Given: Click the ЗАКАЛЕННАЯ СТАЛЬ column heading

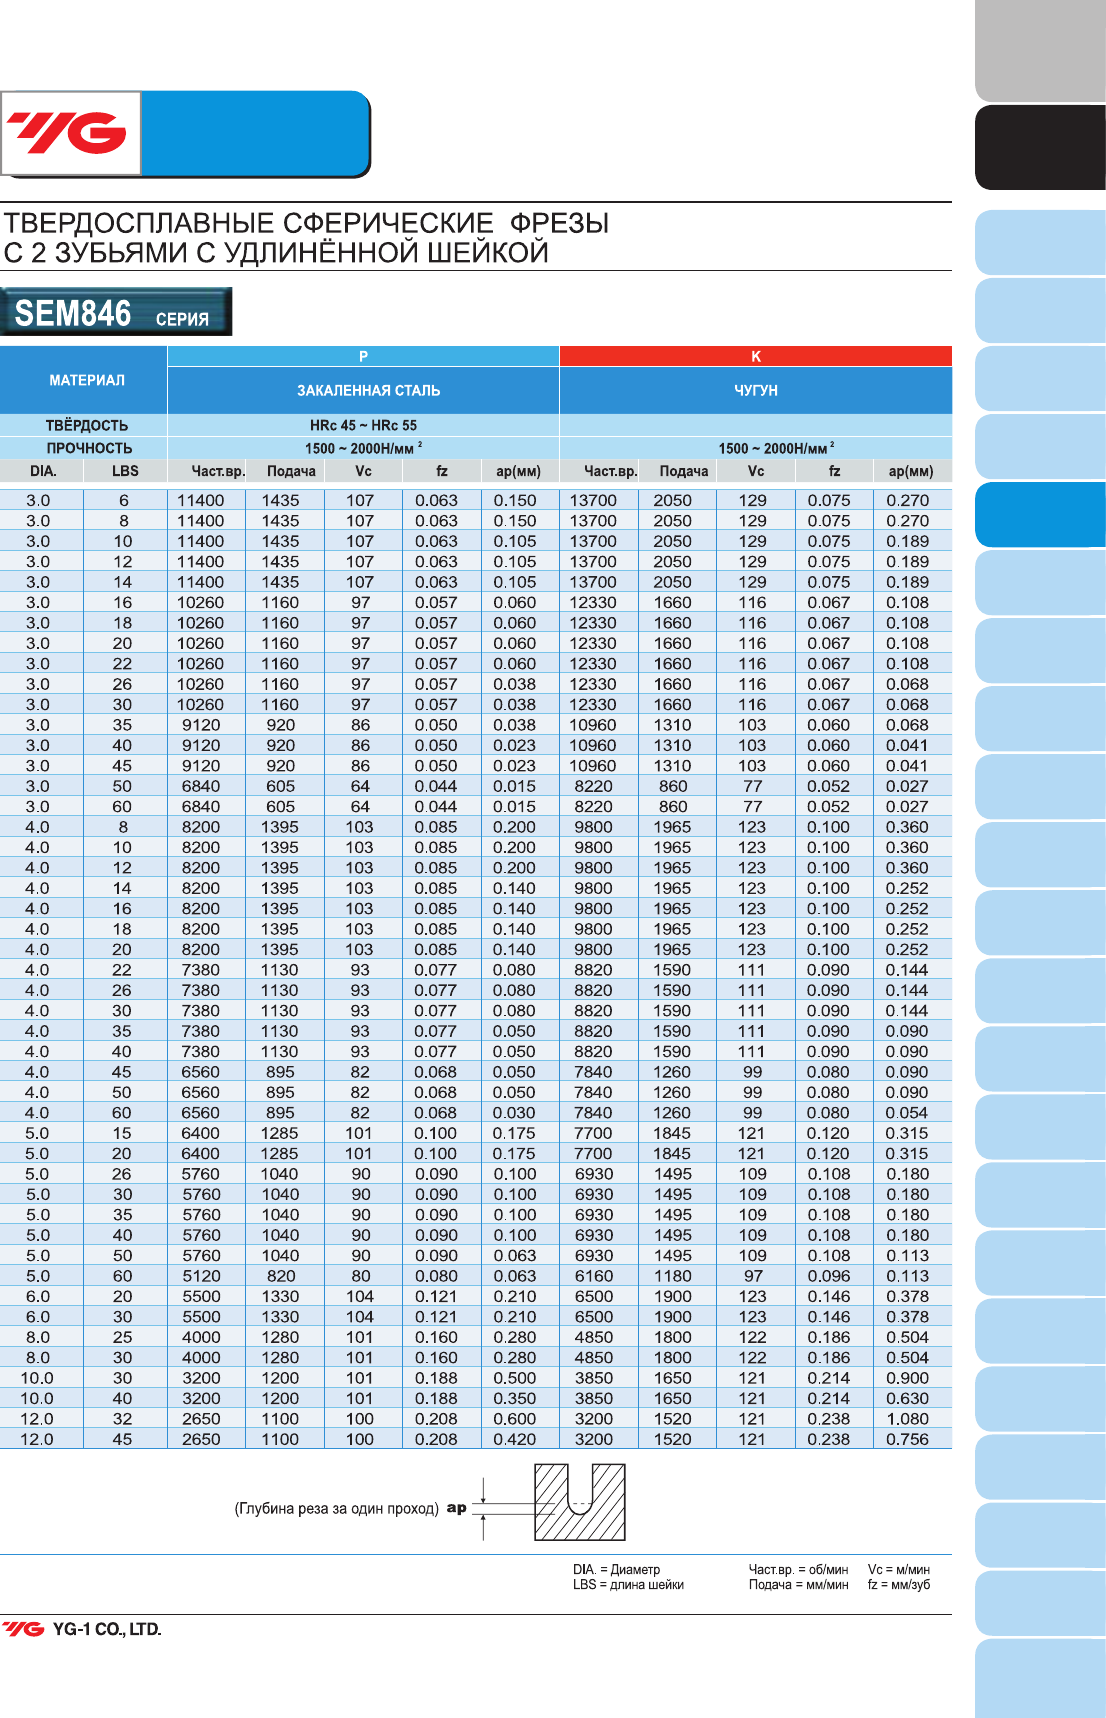Looking at the screenshot, I should (x=368, y=391).
